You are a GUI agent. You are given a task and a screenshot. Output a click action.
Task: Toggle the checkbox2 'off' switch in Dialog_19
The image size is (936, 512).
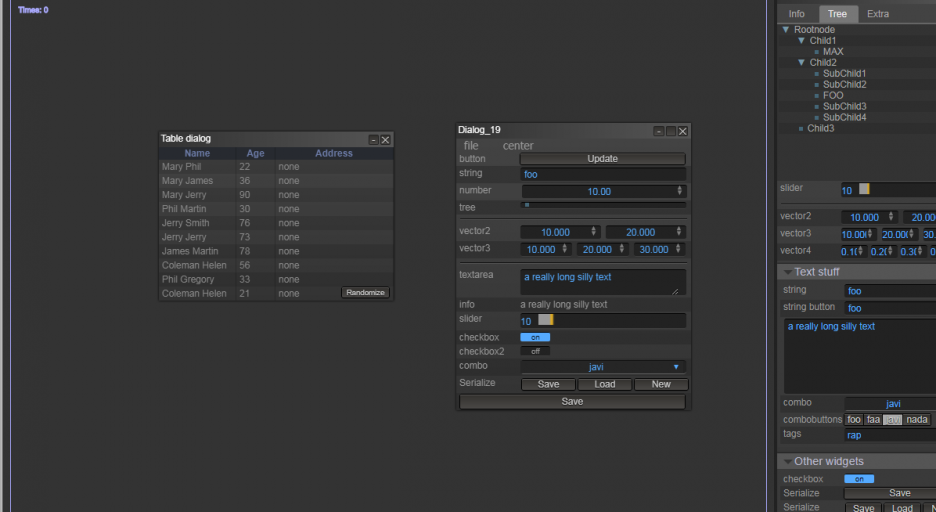[535, 351]
